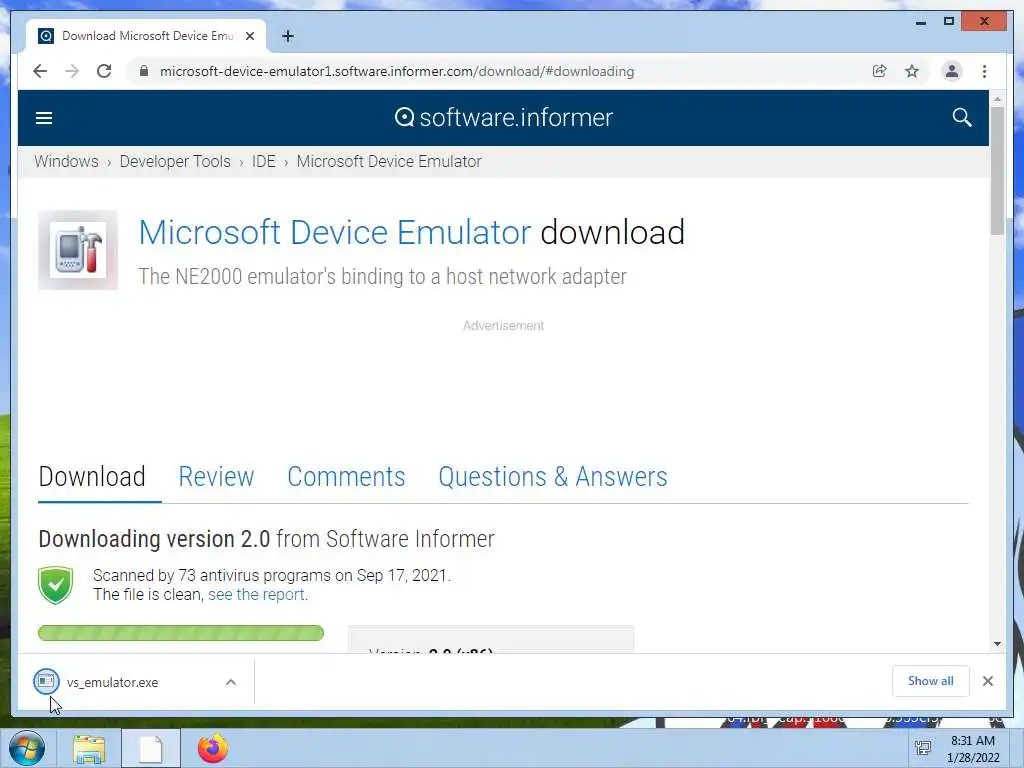Image resolution: width=1024 pixels, height=768 pixels.
Task: Open the Chrome three-dot menu
Action: click(984, 71)
